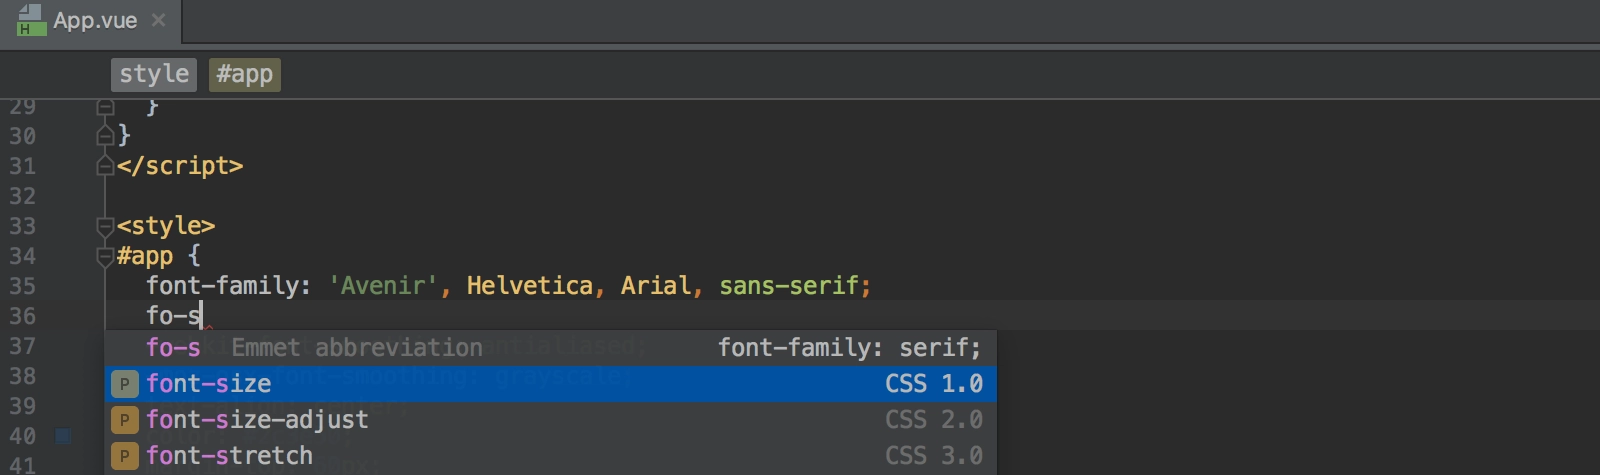Click the </script> closing tag text
Viewport: 1600px width, 475px height.
click(180, 166)
